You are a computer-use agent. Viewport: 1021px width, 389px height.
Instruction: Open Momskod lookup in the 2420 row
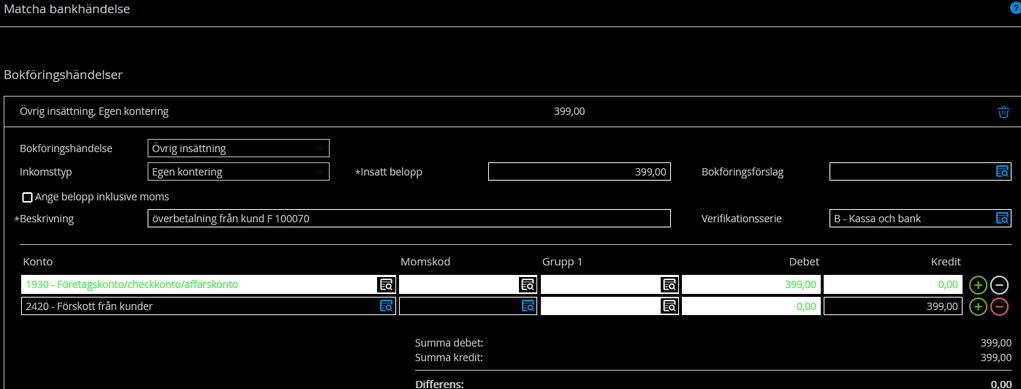[x=527, y=306]
